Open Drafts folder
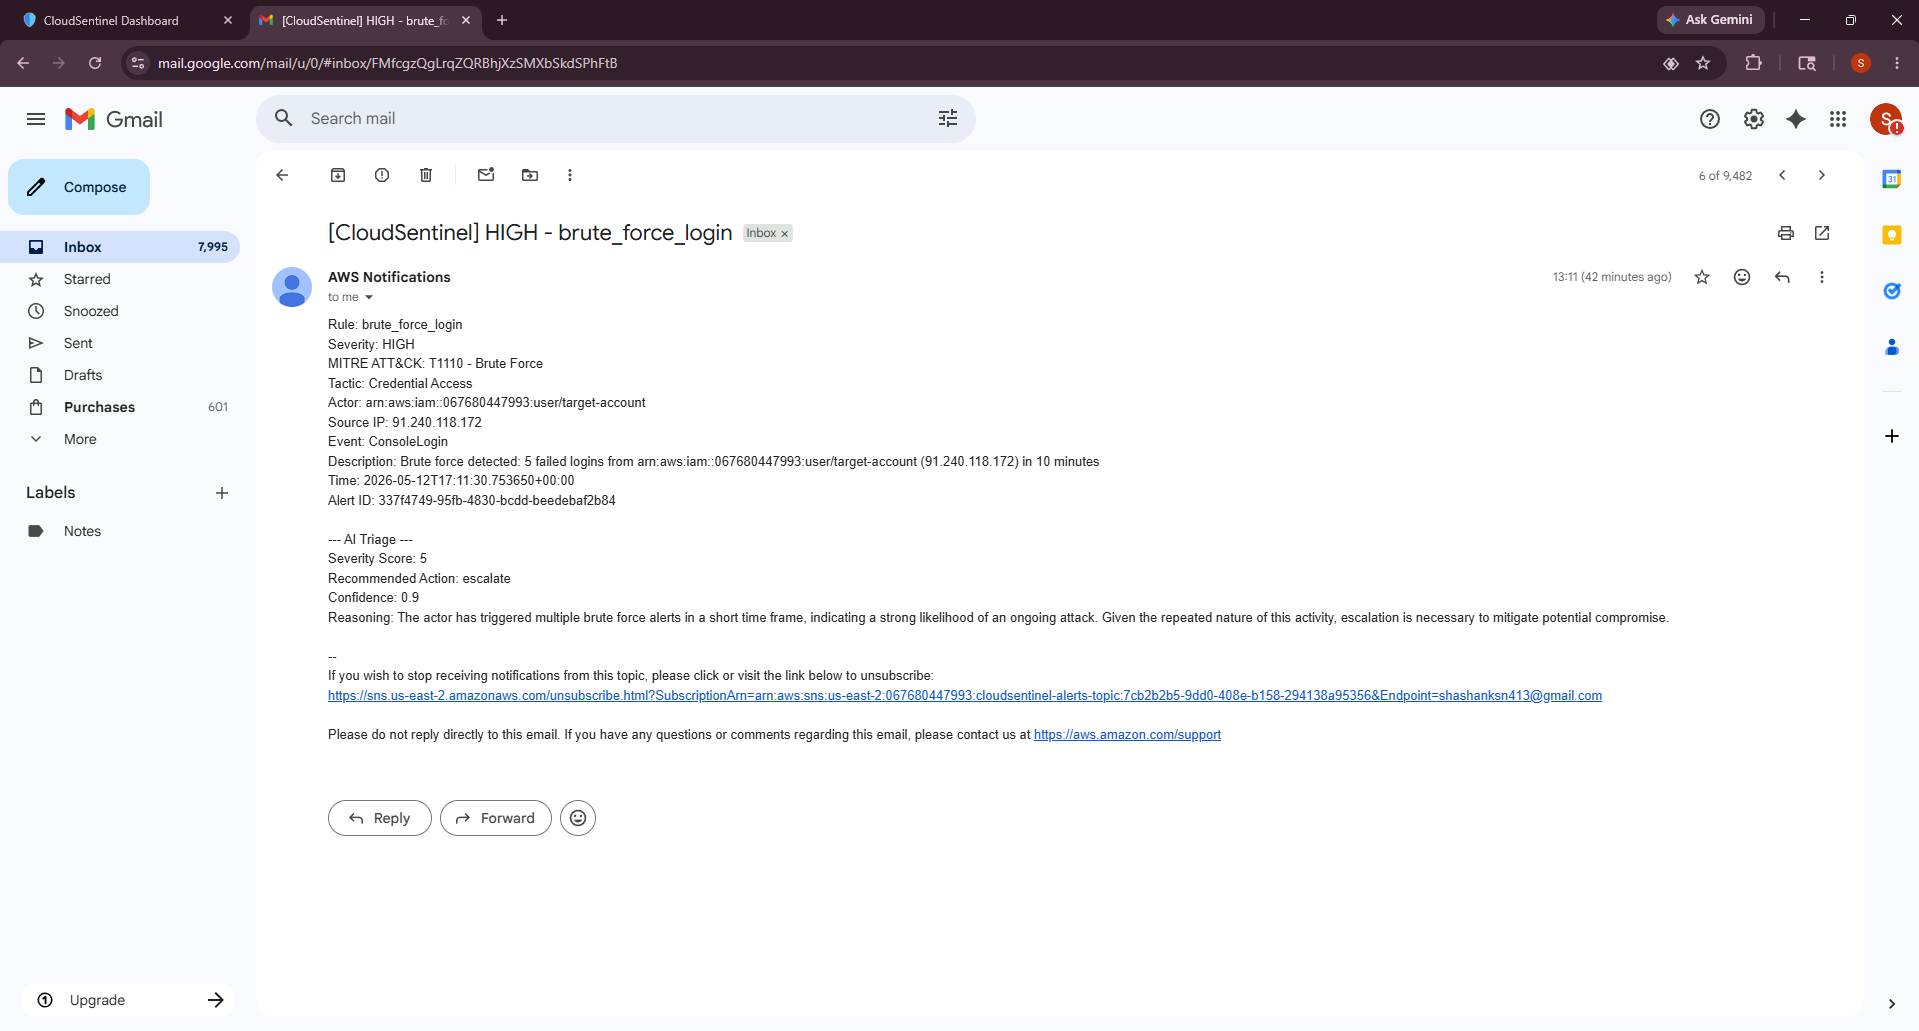Screen dimensions: 1919x1031 click(x=120, y=375)
